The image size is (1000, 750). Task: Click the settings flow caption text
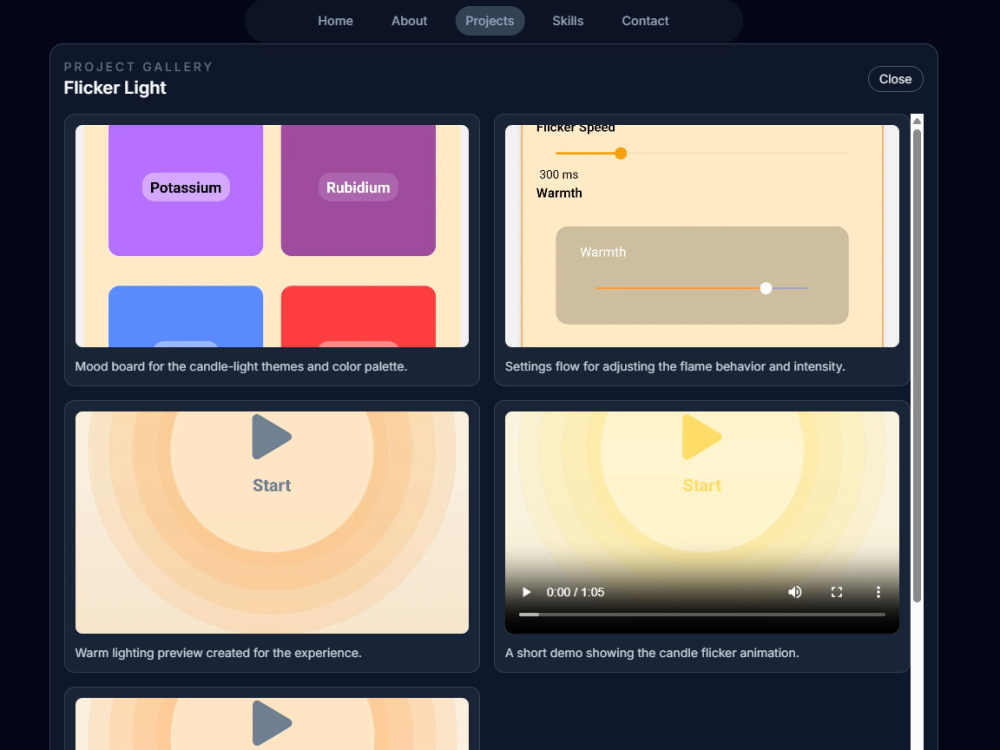click(675, 367)
